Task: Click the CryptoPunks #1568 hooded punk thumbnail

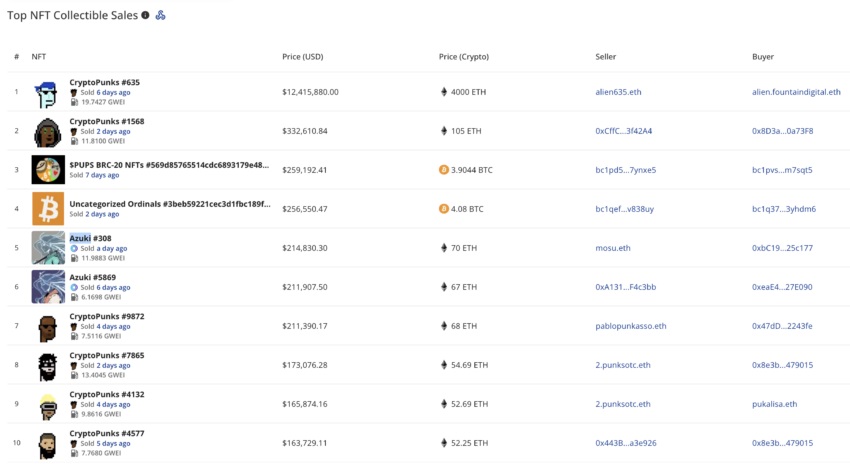Action: 48,131
